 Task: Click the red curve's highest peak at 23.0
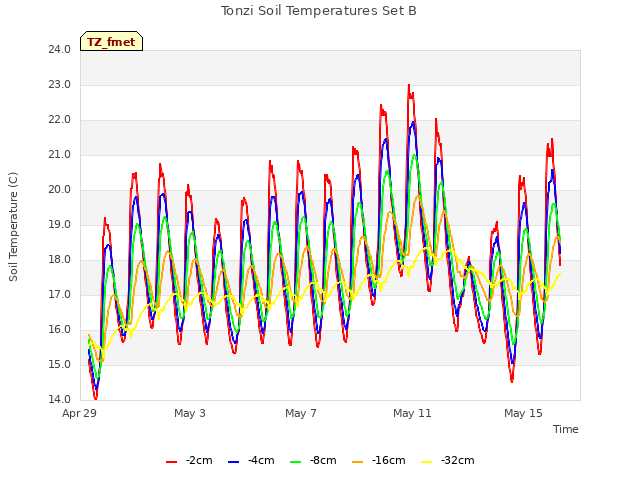pos(409,86)
